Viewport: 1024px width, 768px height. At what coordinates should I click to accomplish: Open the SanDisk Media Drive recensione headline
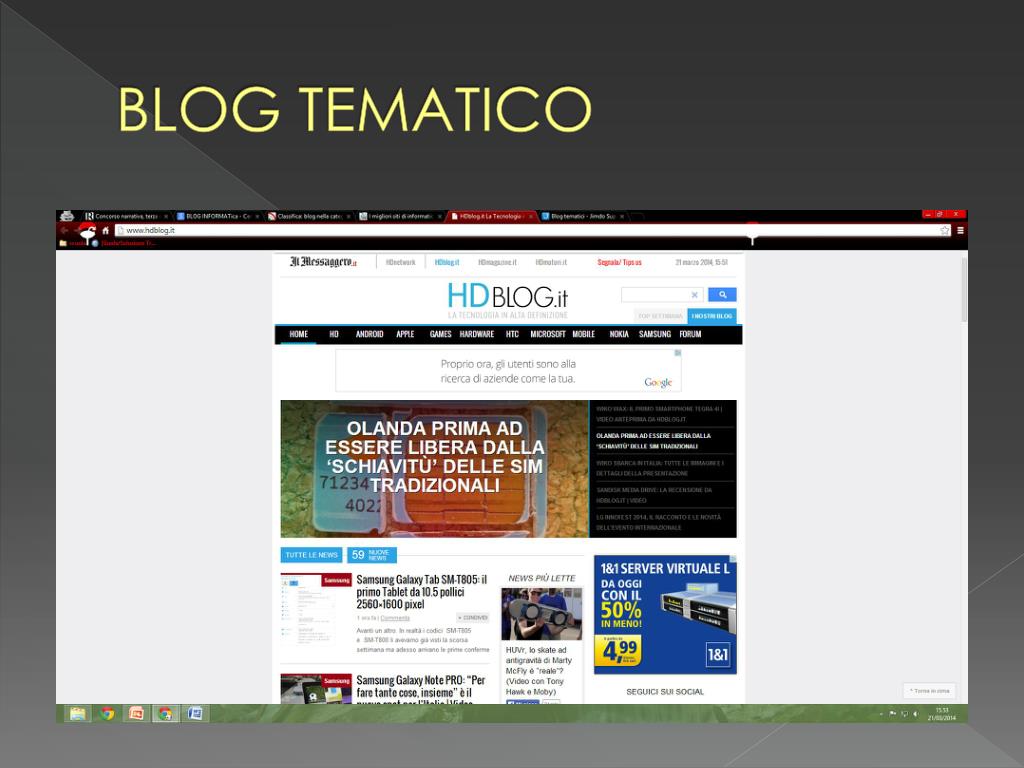coord(655,495)
